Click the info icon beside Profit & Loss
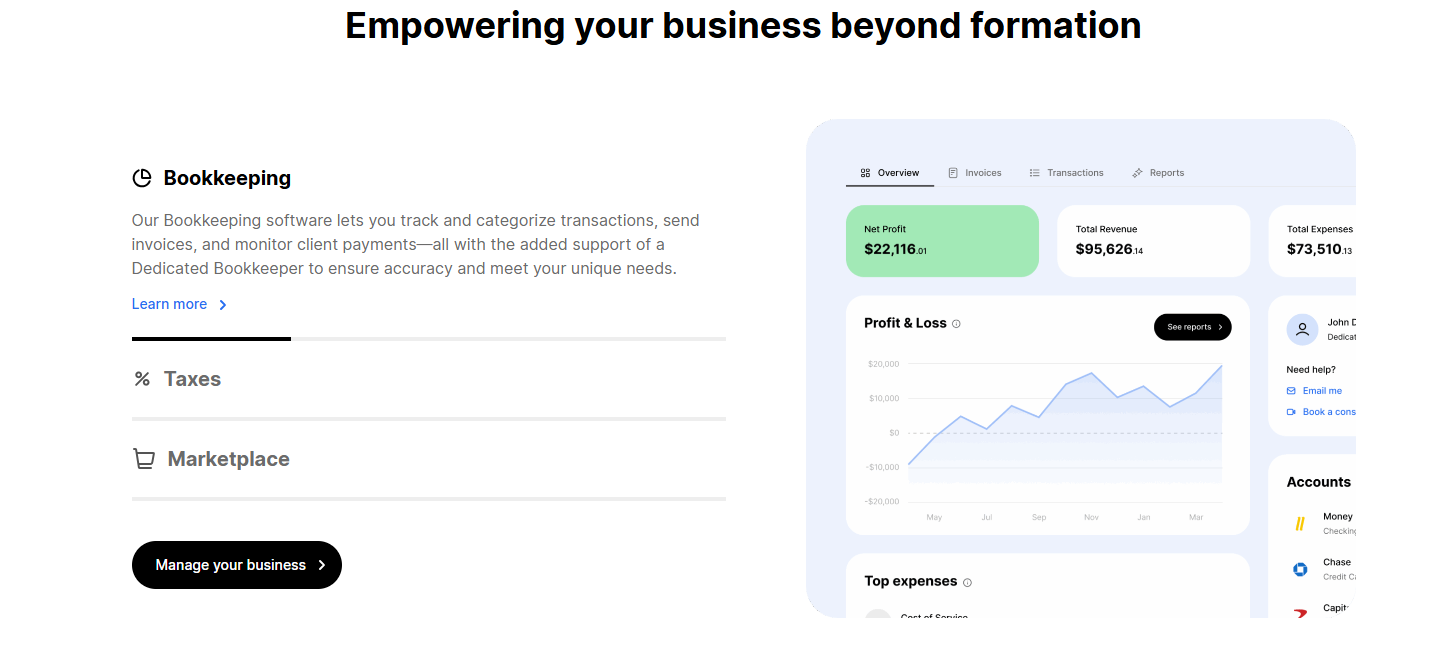Image resolution: width=1438 pixels, height=647 pixels. (956, 324)
